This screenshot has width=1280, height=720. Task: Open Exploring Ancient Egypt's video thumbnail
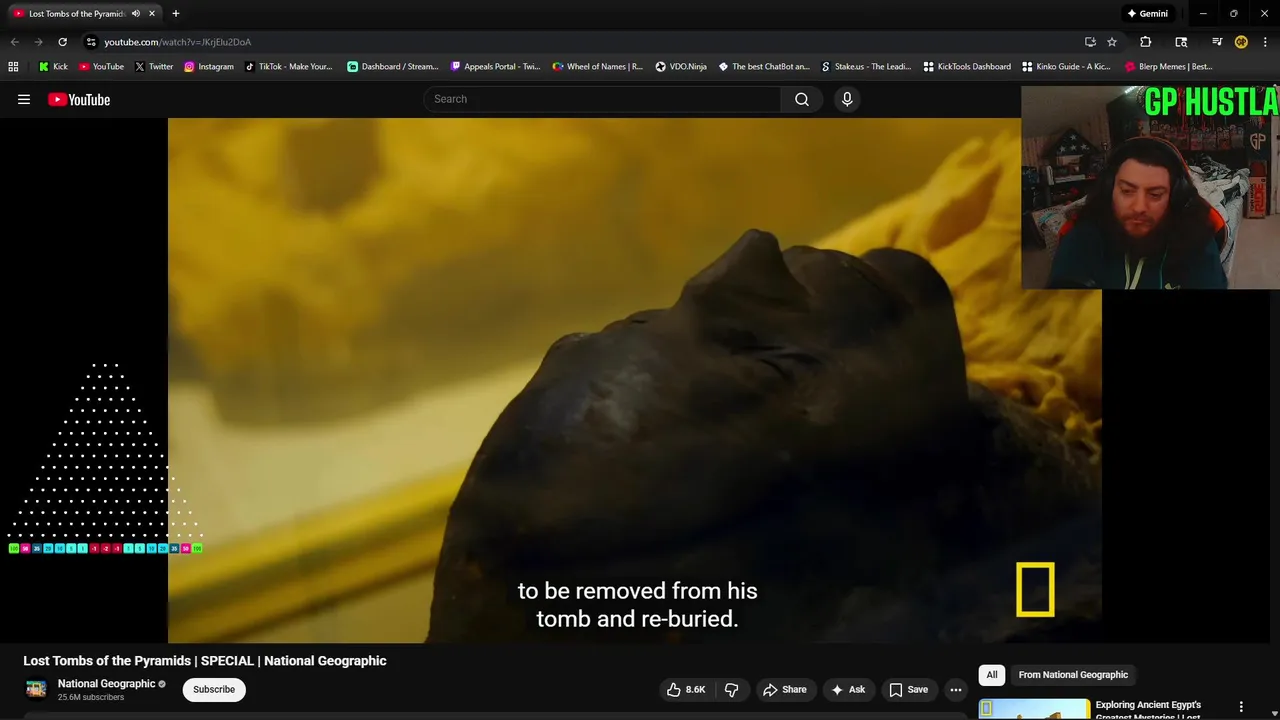coord(1034,709)
